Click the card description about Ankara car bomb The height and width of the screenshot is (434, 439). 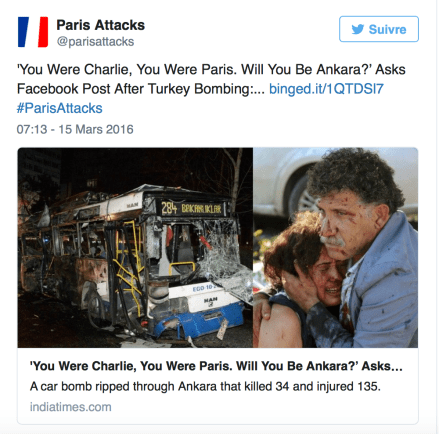pos(205,386)
